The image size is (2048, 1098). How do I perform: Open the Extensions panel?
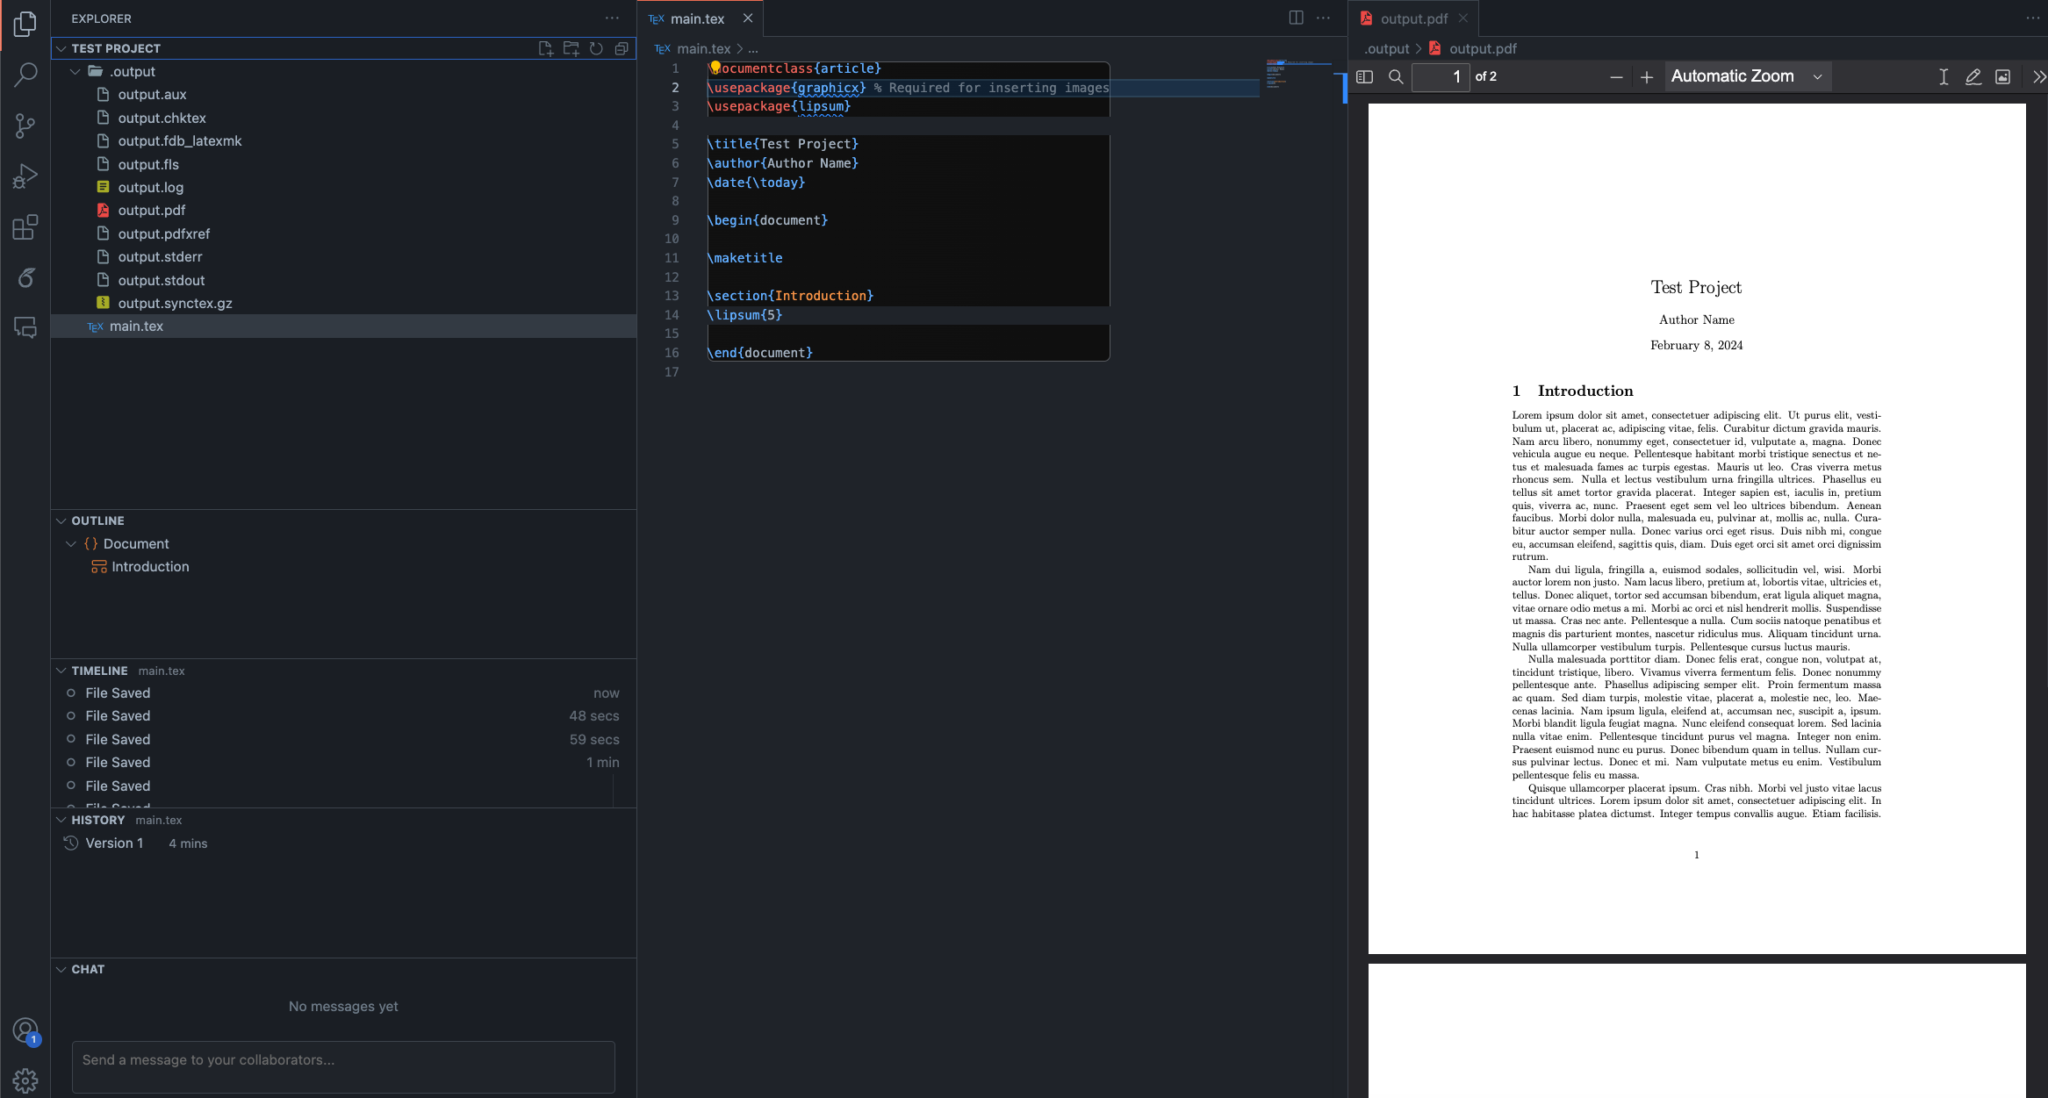pos(25,227)
